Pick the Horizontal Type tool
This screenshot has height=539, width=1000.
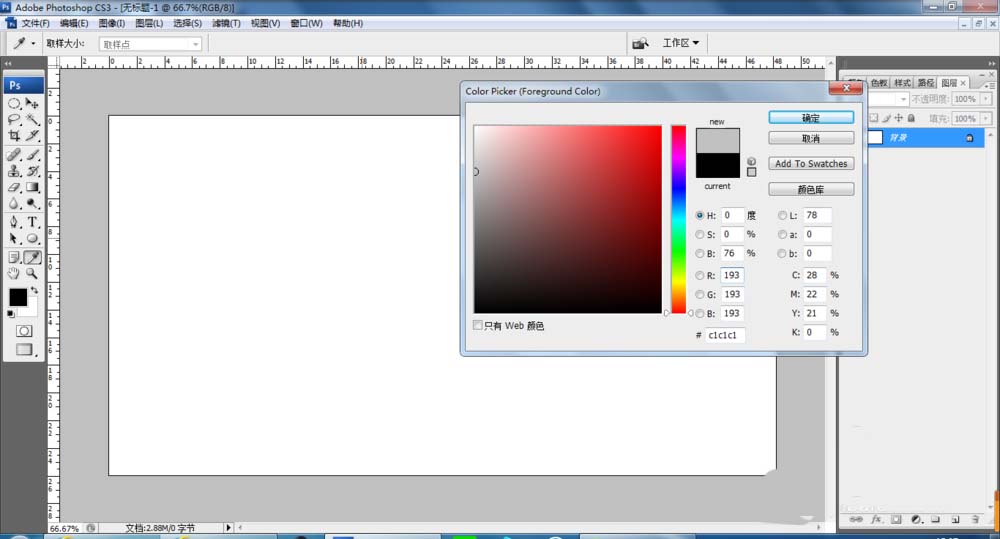pyautogui.click(x=32, y=221)
